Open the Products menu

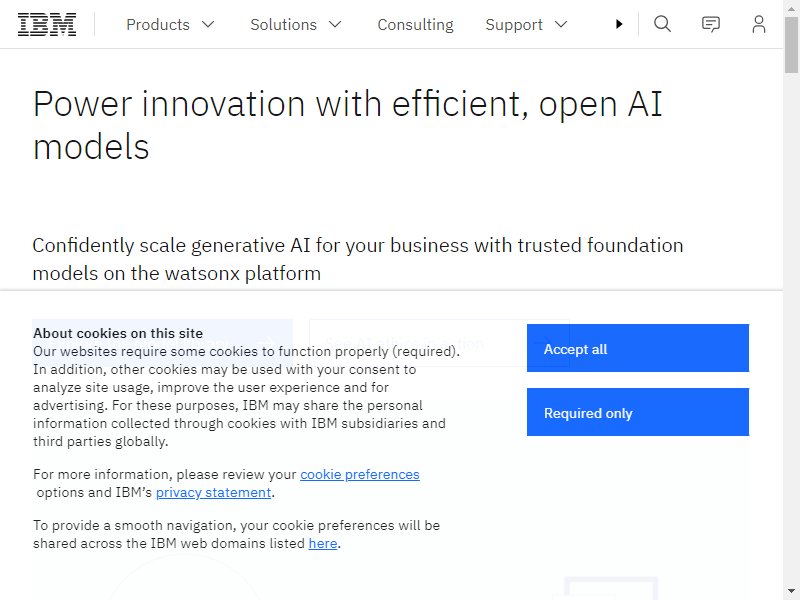point(170,24)
